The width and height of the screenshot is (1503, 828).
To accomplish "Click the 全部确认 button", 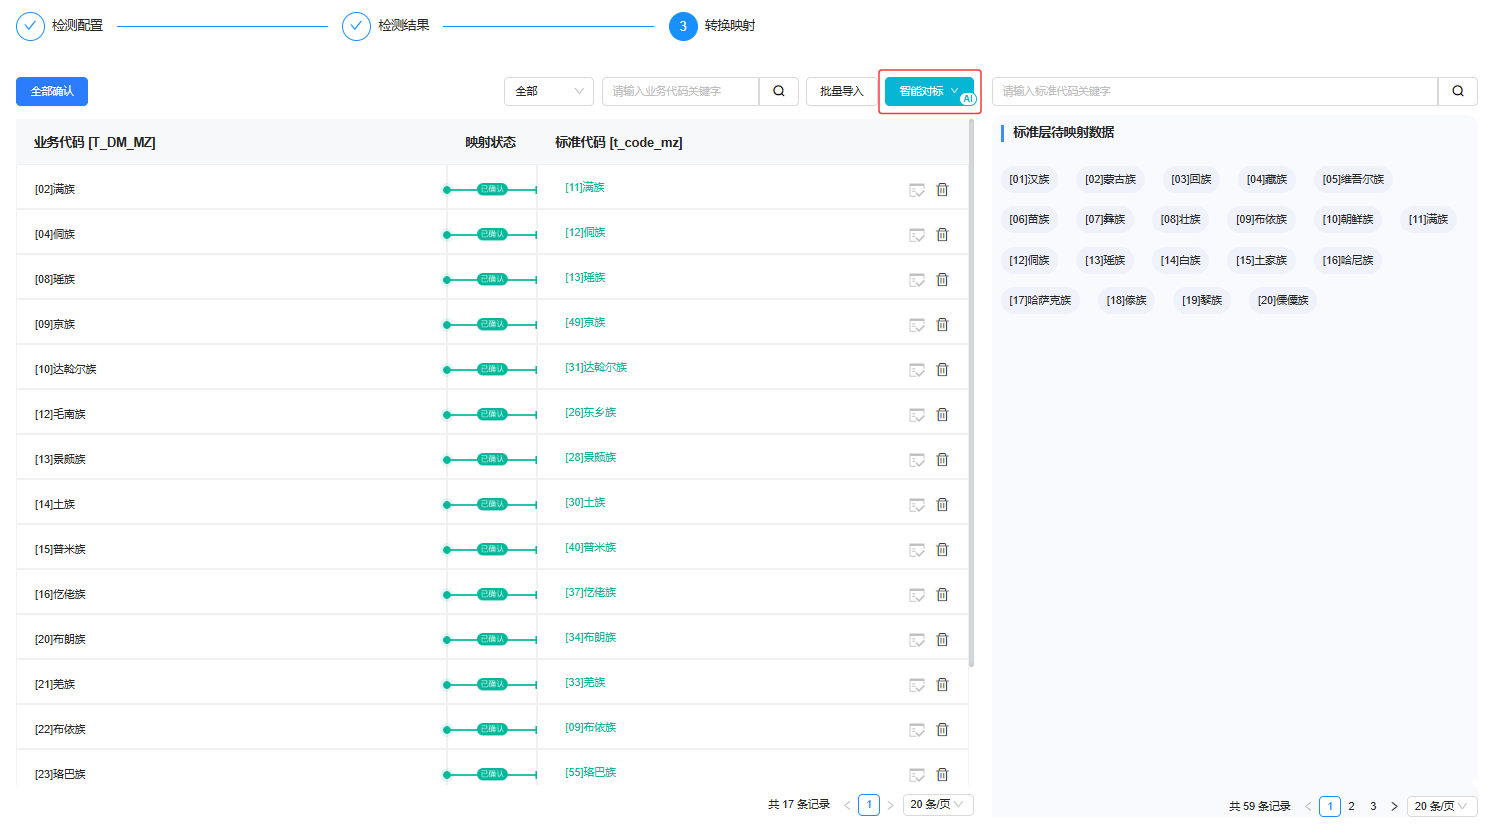I will (x=52, y=91).
